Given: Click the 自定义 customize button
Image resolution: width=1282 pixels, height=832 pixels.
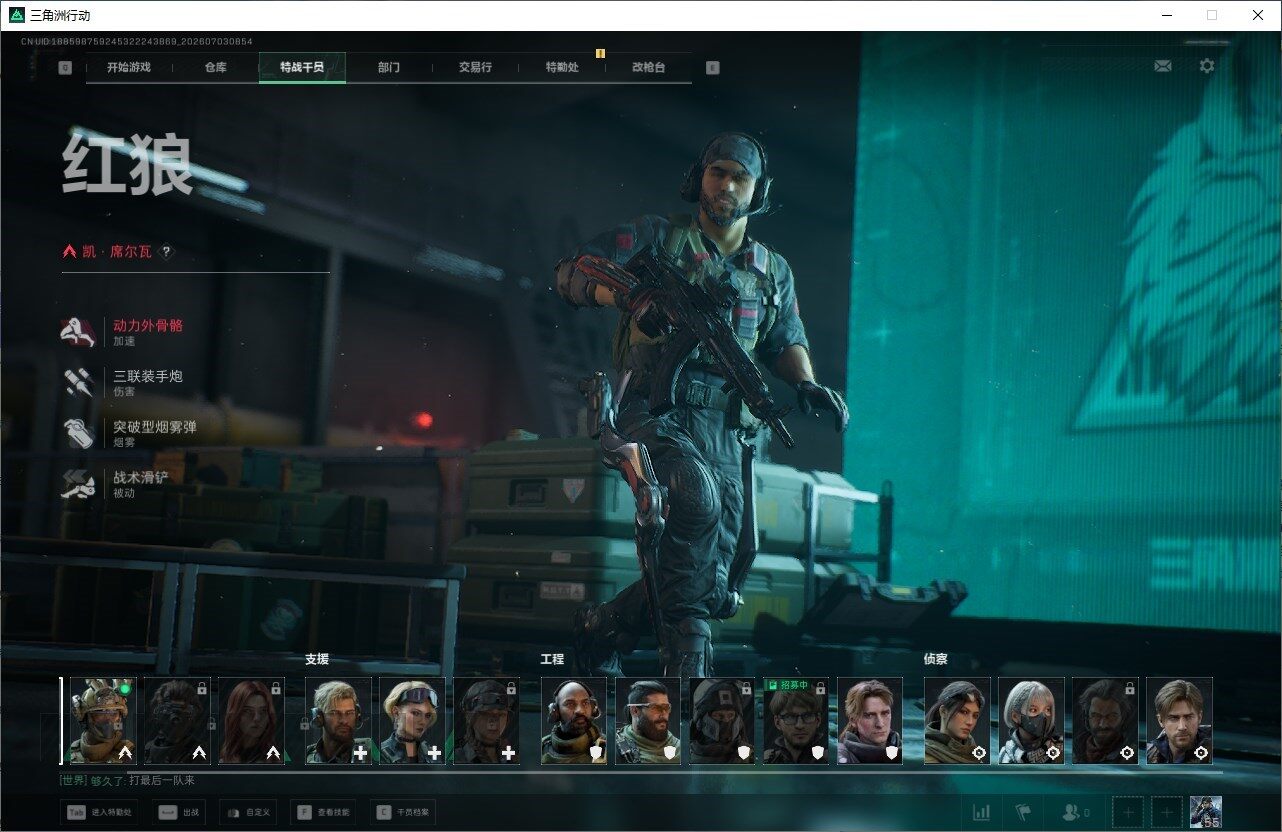Looking at the screenshot, I should tap(247, 812).
